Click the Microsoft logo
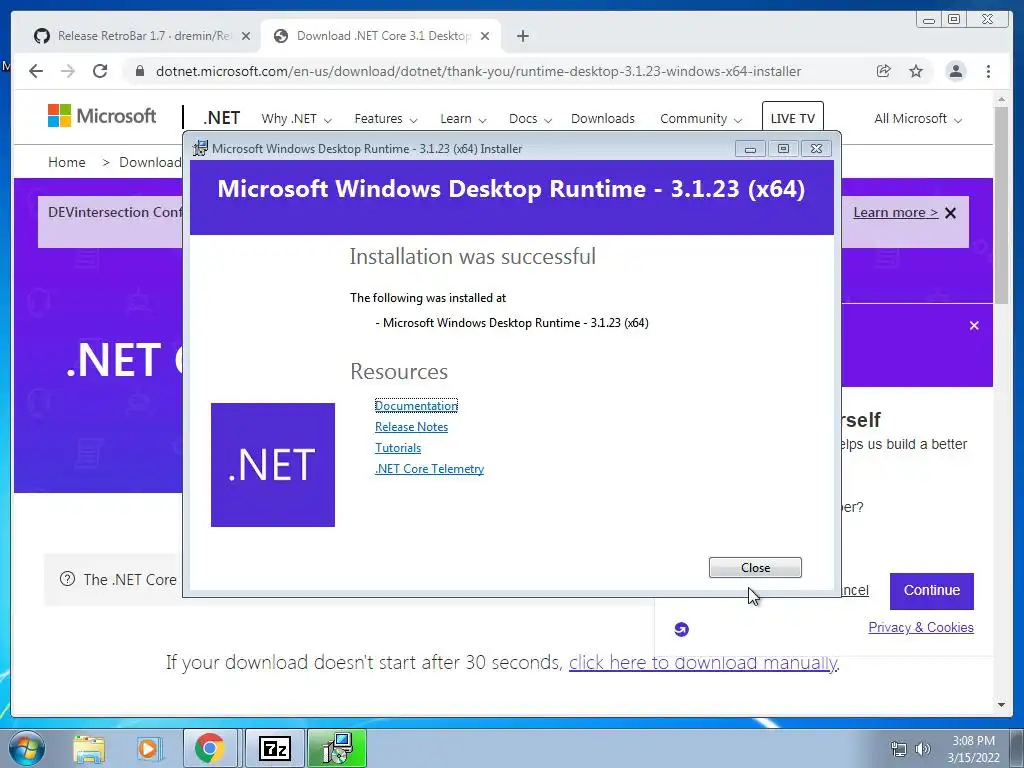 (102, 116)
